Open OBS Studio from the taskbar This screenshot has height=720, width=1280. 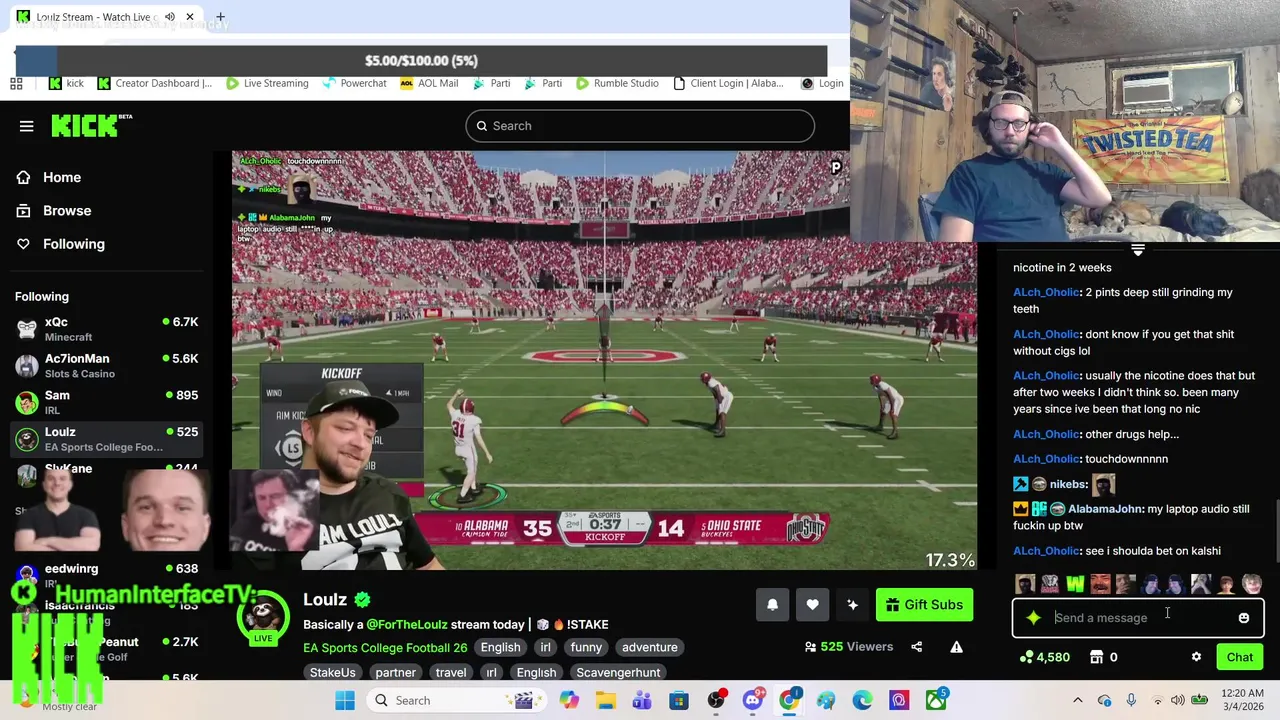click(716, 700)
